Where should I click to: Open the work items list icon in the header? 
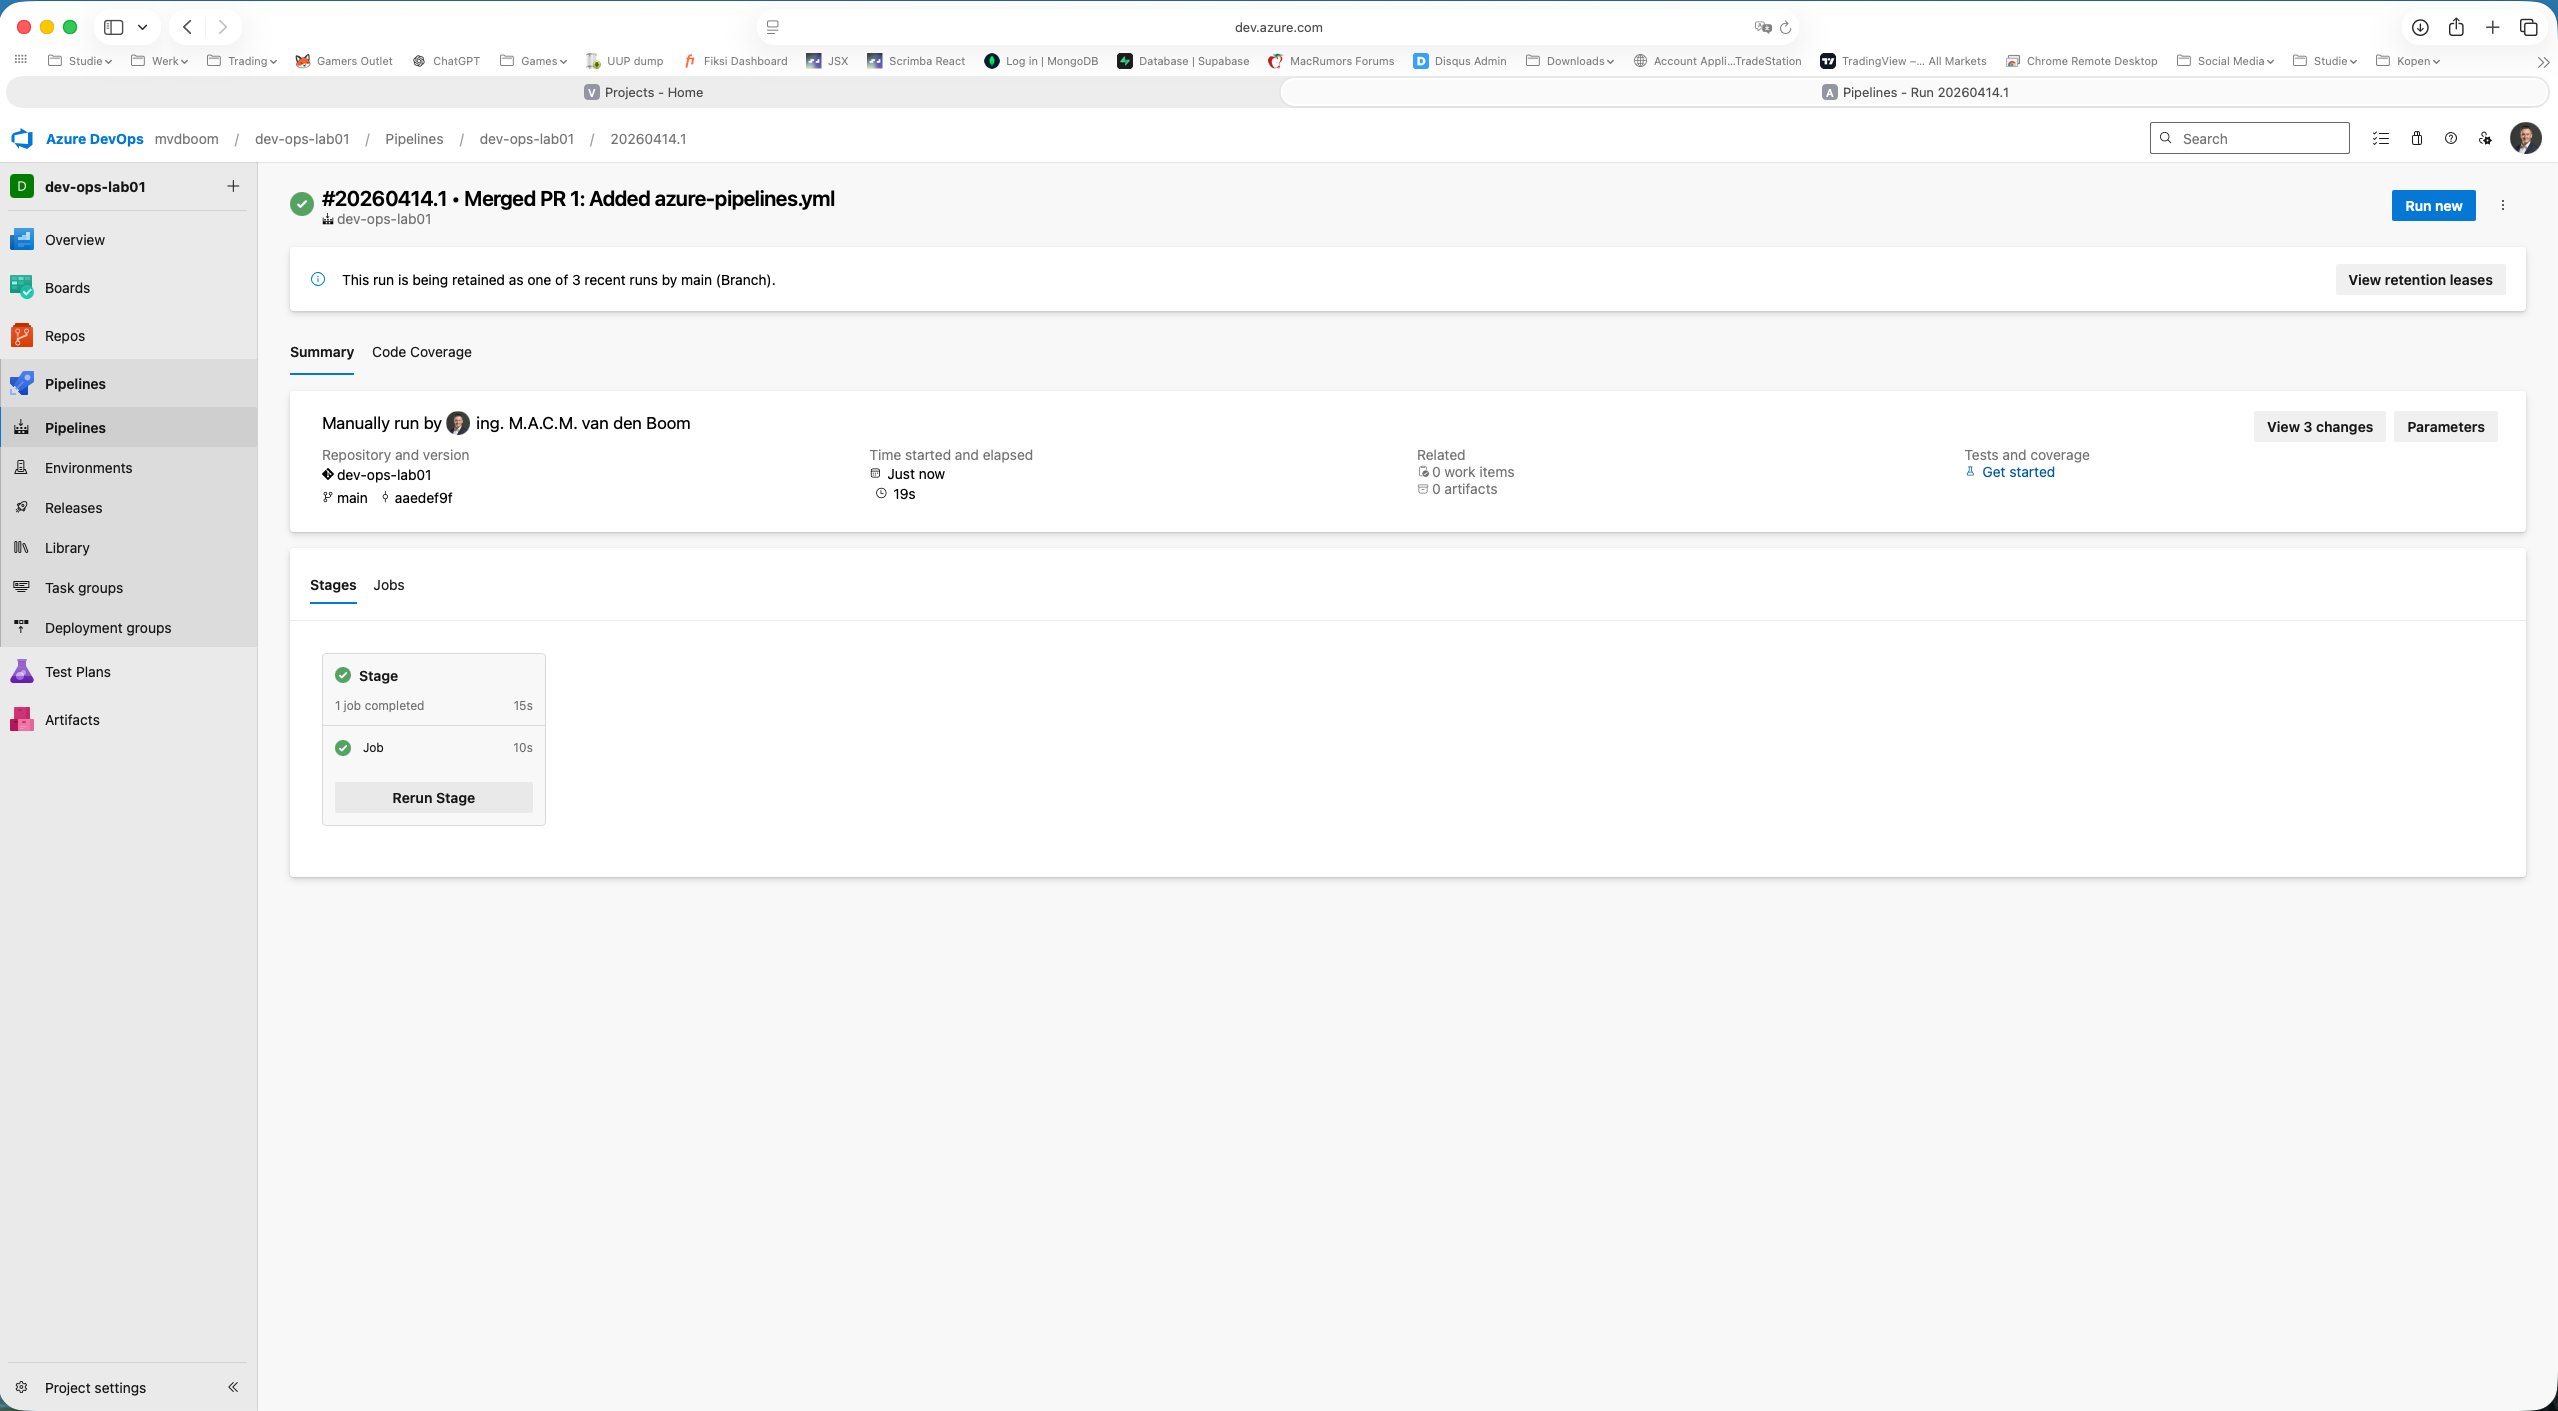pyautogui.click(x=2381, y=139)
